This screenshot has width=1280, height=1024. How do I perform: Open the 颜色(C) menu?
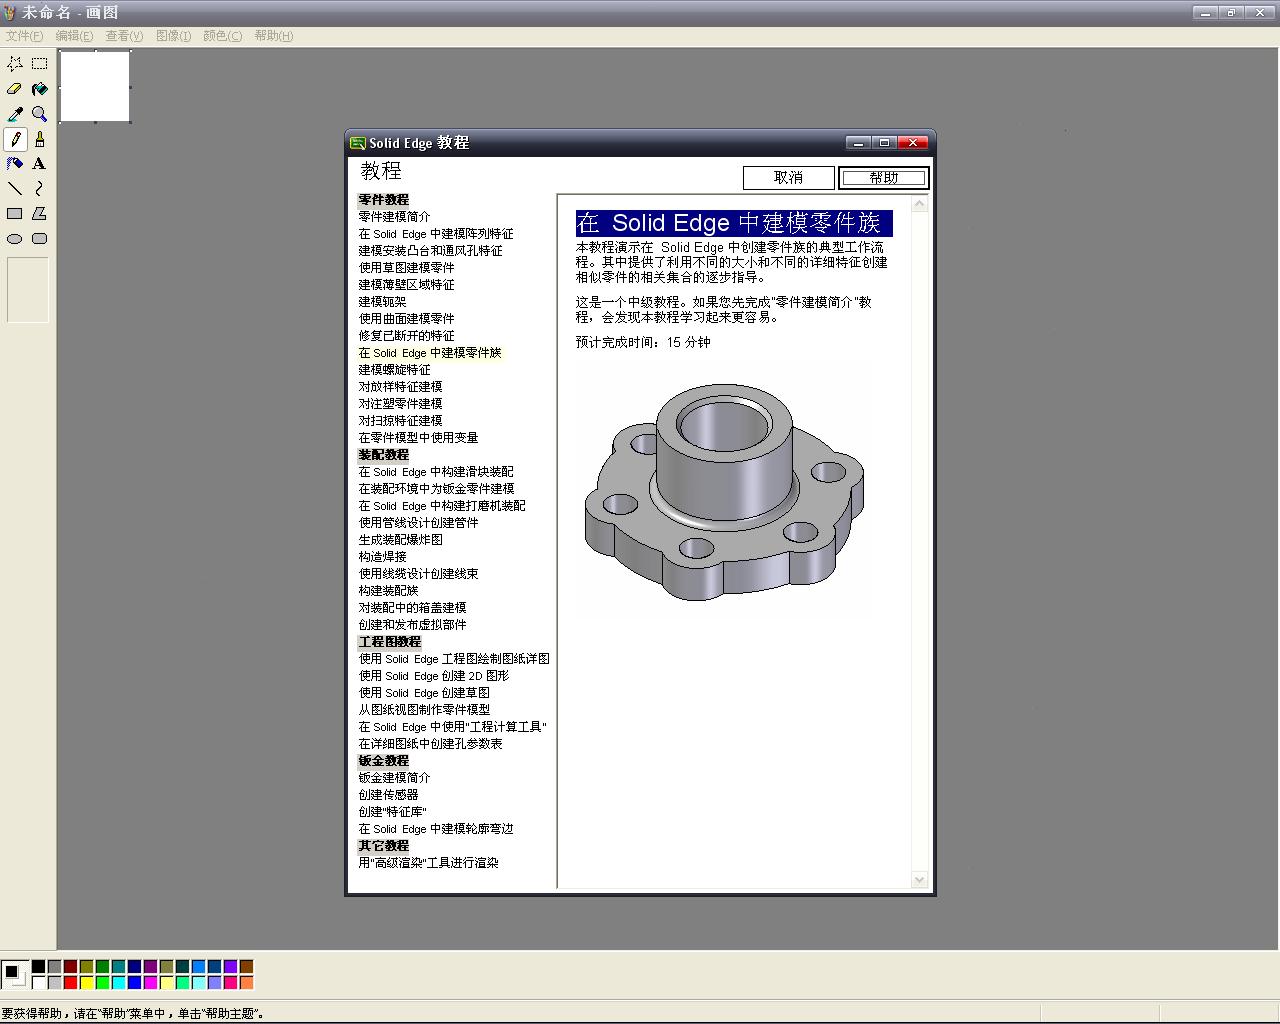pos(222,36)
